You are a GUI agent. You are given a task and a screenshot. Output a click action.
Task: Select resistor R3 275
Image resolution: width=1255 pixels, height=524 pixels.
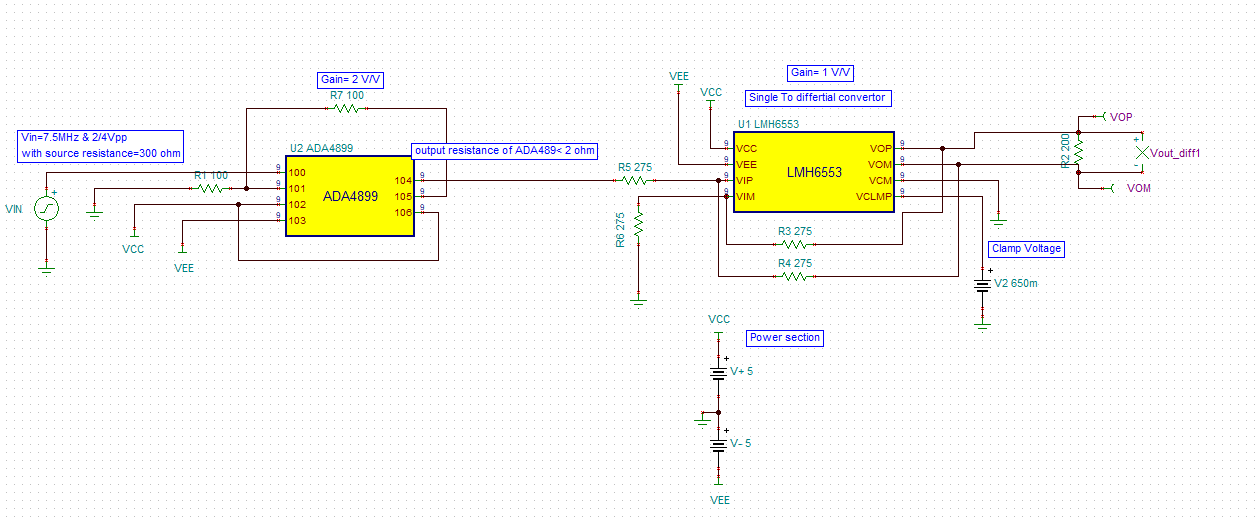pyautogui.click(x=794, y=243)
